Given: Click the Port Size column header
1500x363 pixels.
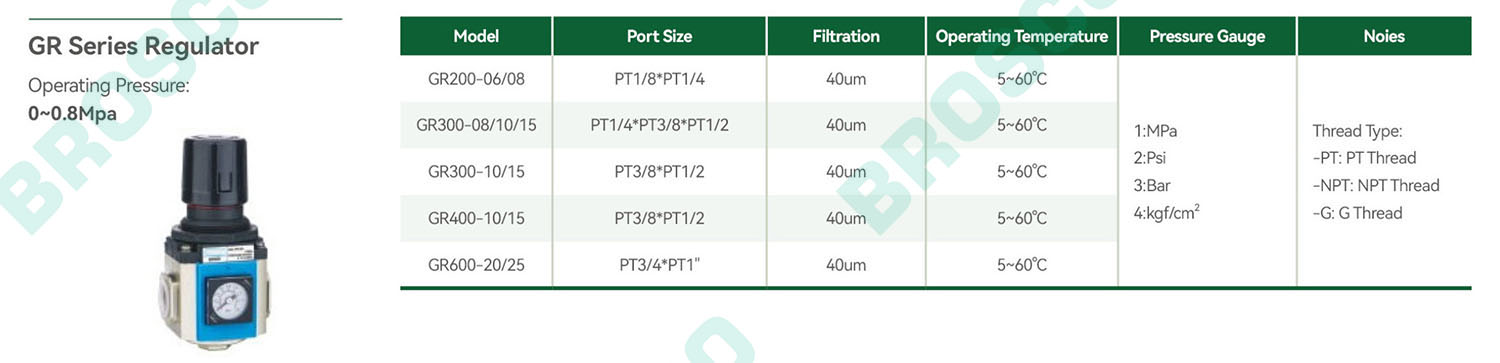Looking at the screenshot, I should [659, 36].
